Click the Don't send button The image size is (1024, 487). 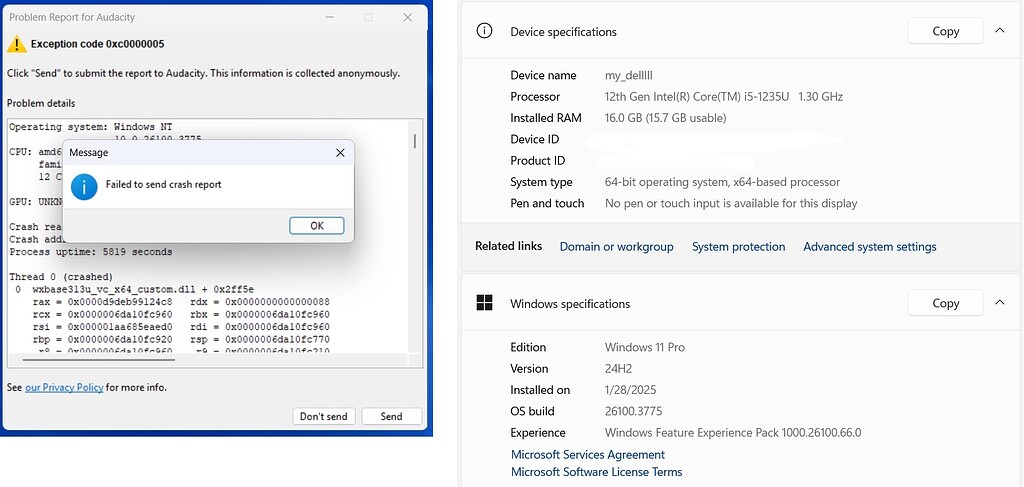324,416
